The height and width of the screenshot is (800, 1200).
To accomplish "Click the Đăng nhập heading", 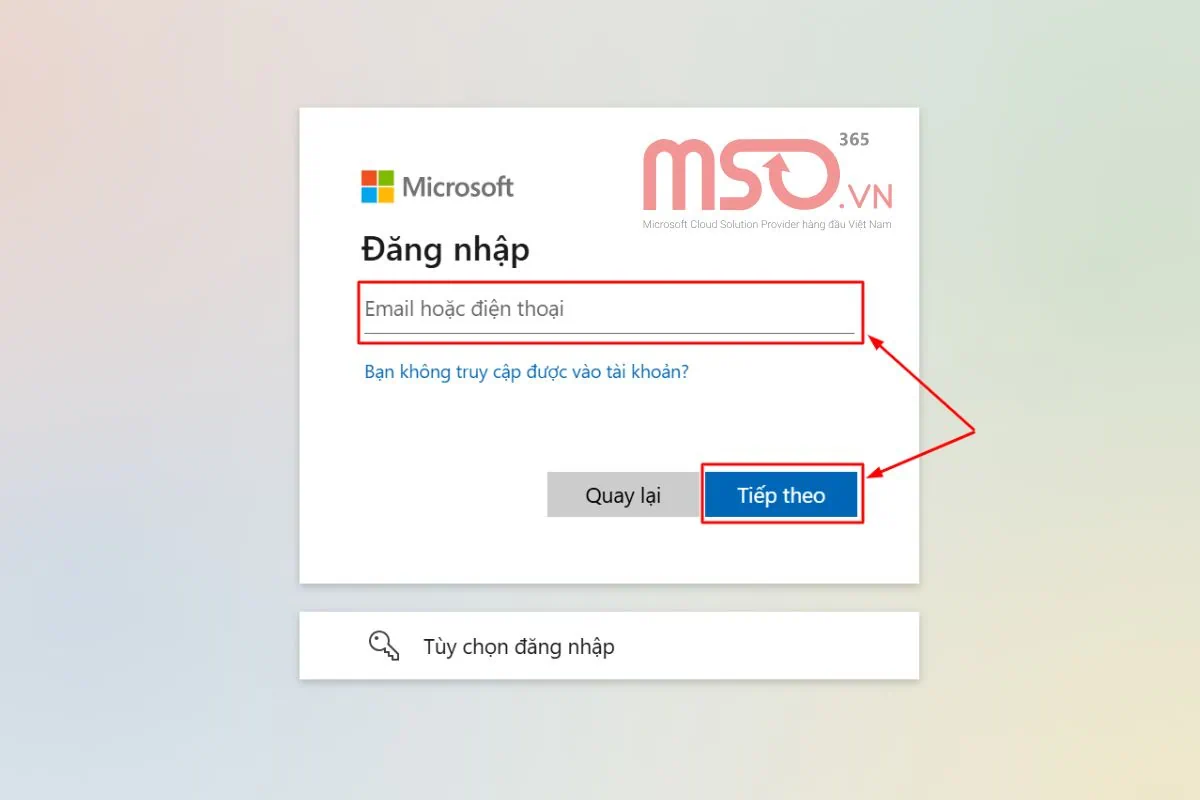I will coord(446,248).
